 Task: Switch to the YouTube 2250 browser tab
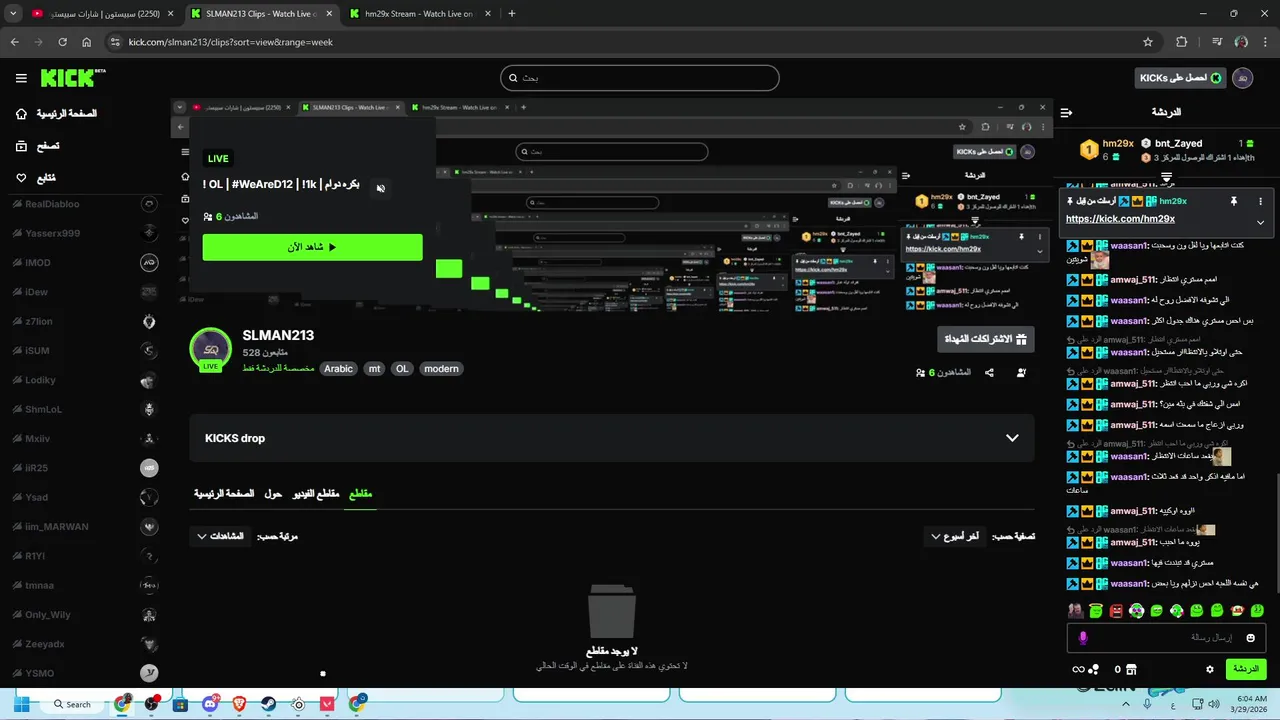(x=100, y=14)
